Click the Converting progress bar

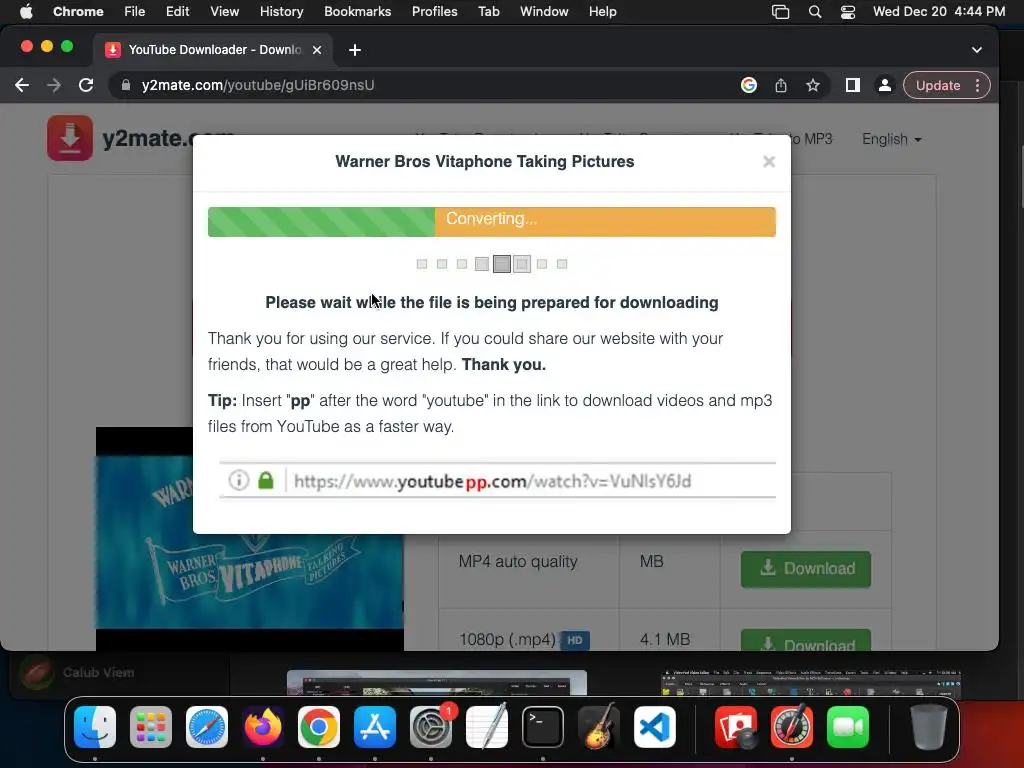click(x=492, y=221)
